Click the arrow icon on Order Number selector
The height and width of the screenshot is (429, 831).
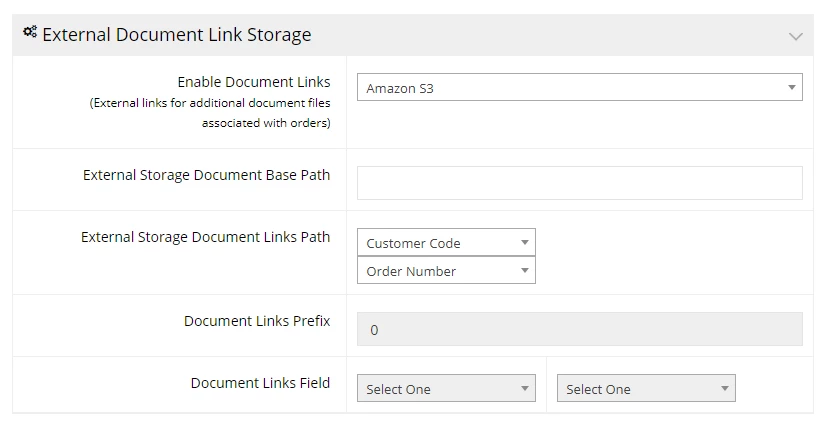click(525, 270)
